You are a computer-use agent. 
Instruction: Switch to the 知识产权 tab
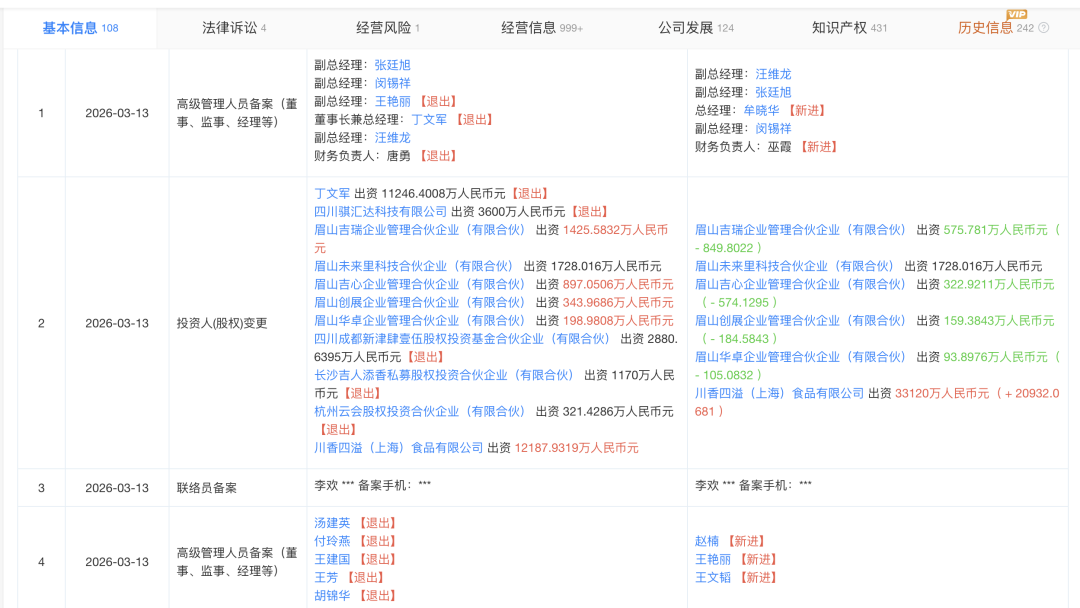pos(849,28)
